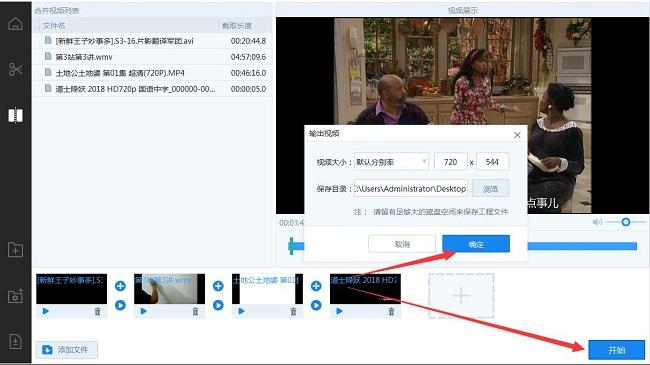Image resolution: width=650 pixels, height=365 pixels.
Task: Click play-transition icon between first and second clips
Action: (x=120, y=305)
